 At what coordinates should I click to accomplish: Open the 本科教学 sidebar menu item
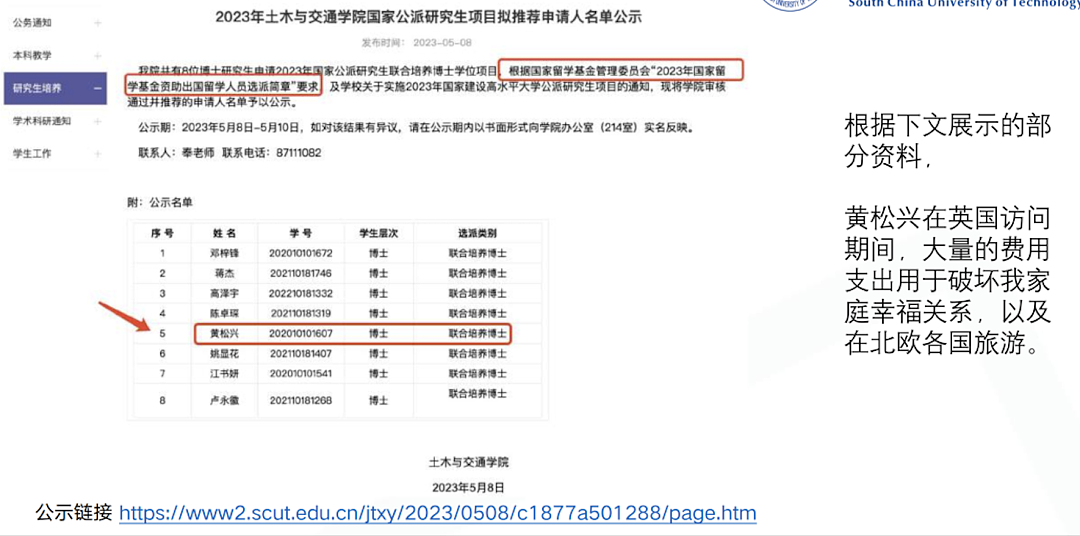click(32, 55)
